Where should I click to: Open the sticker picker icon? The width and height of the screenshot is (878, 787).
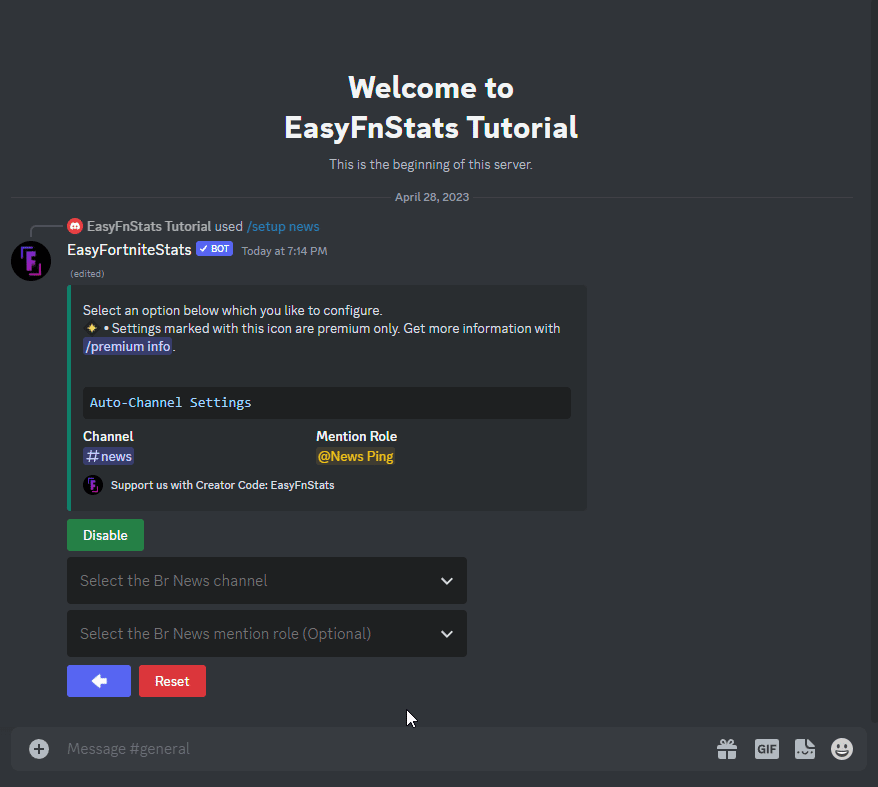coord(805,749)
